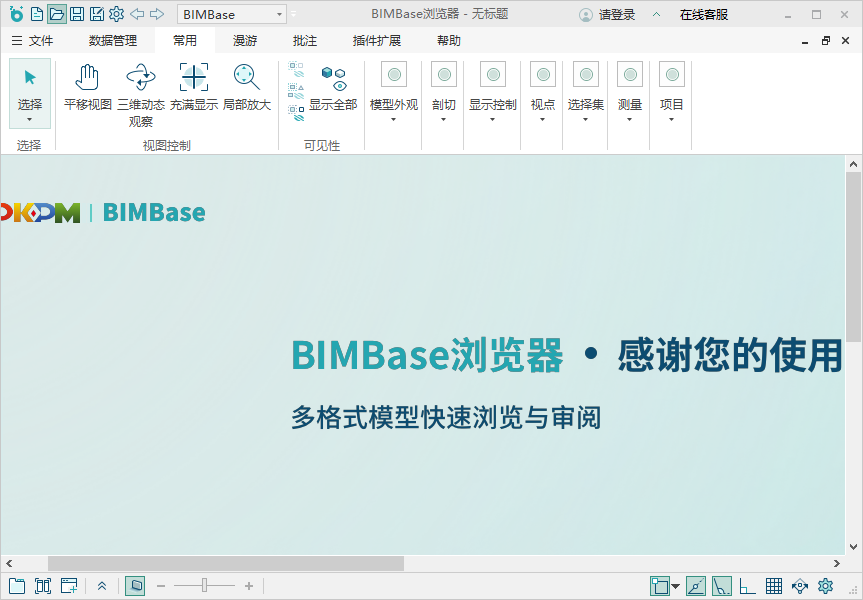Click the scroll right arrow on horizontal scrollbar

[x=837, y=563]
